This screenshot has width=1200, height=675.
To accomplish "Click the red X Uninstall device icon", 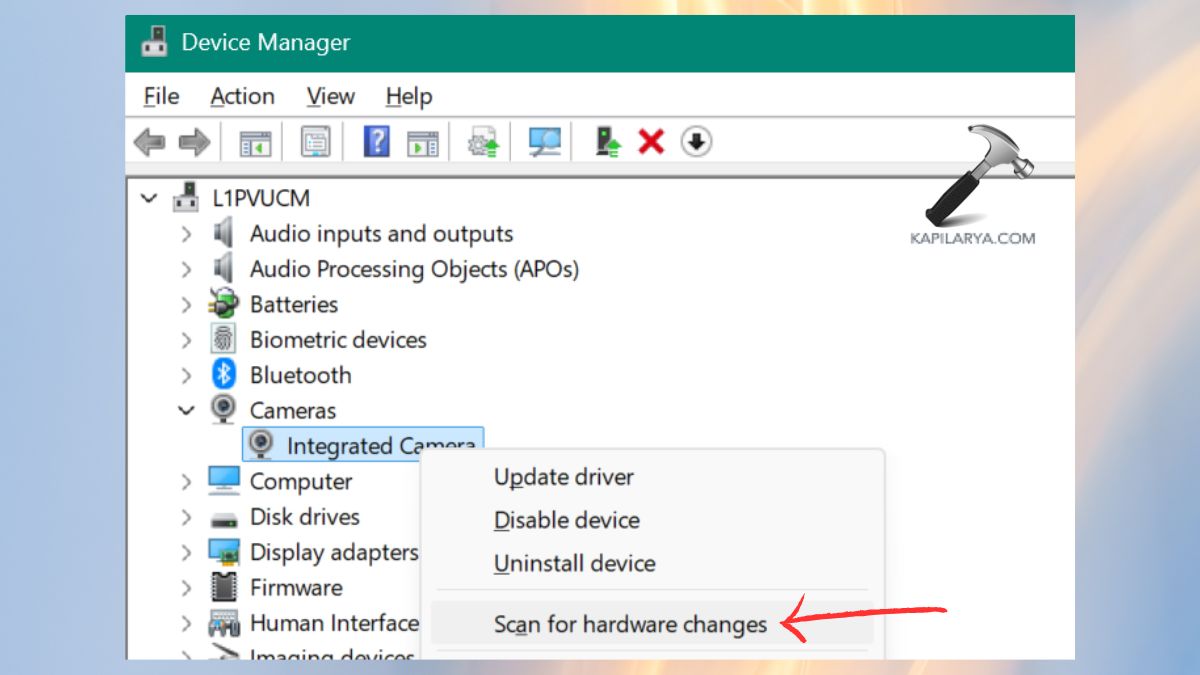I will tap(652, 141).
